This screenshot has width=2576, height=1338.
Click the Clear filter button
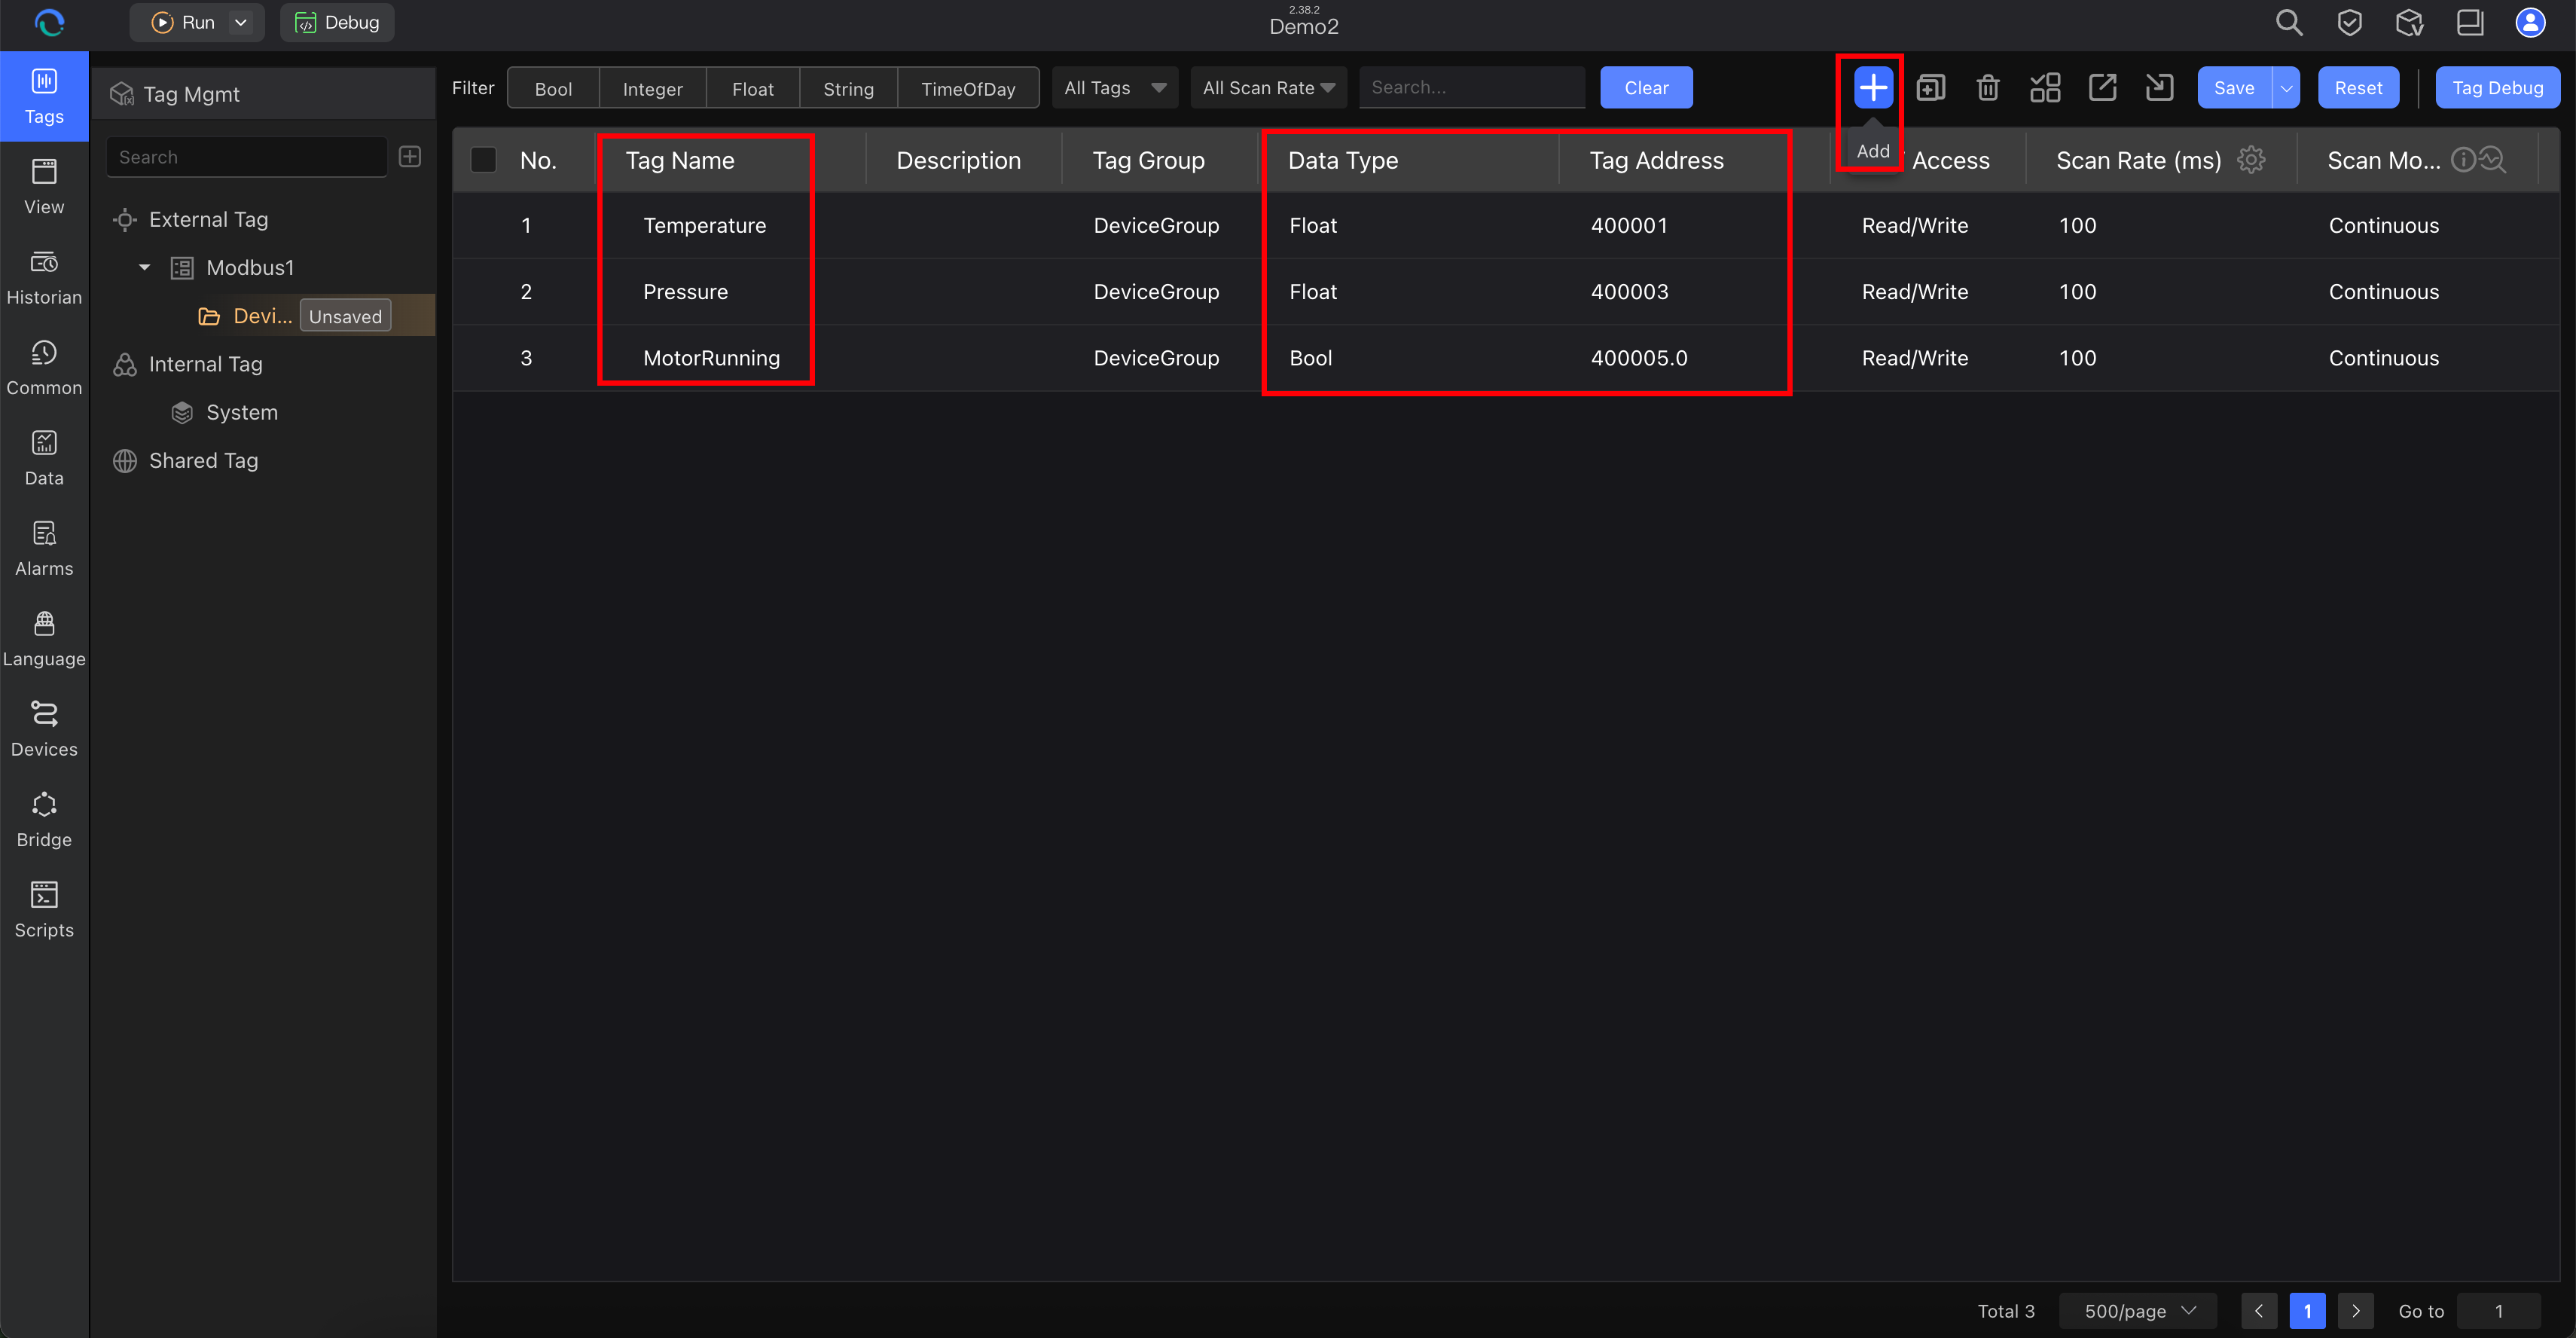coord(1646,88)
